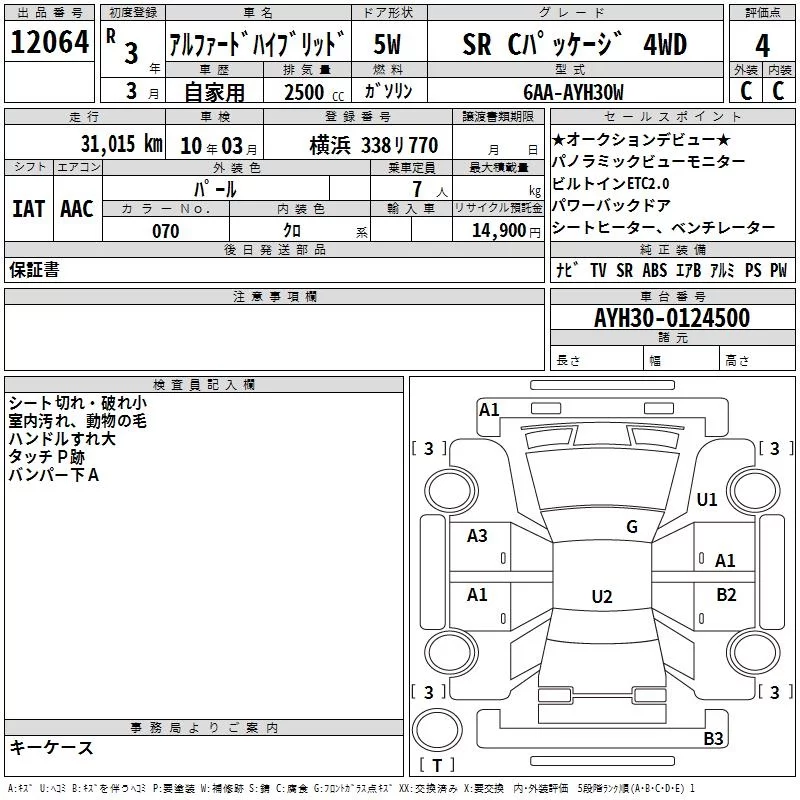Select the front-left wheel on car diagram
Viewport: 800px width, 800px height.
tap(451, 491)
